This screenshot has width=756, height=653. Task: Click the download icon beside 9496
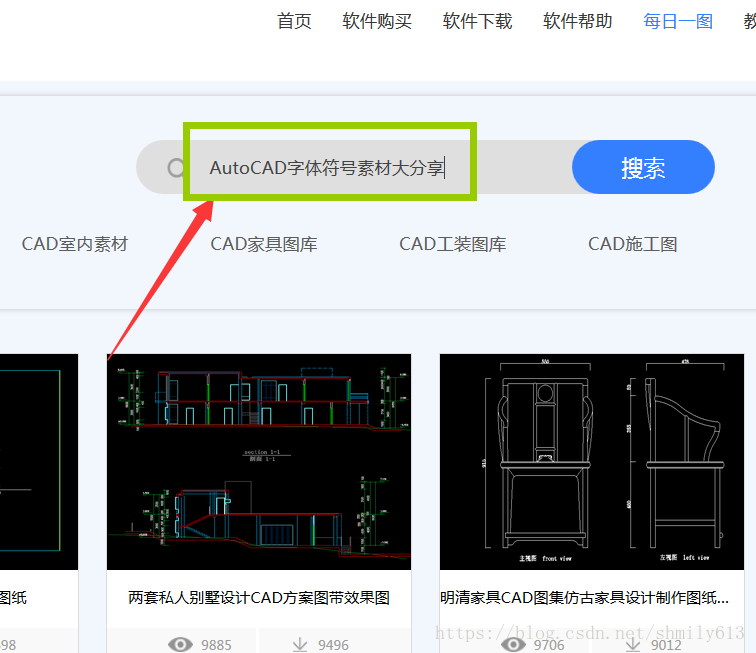point(300,644)
